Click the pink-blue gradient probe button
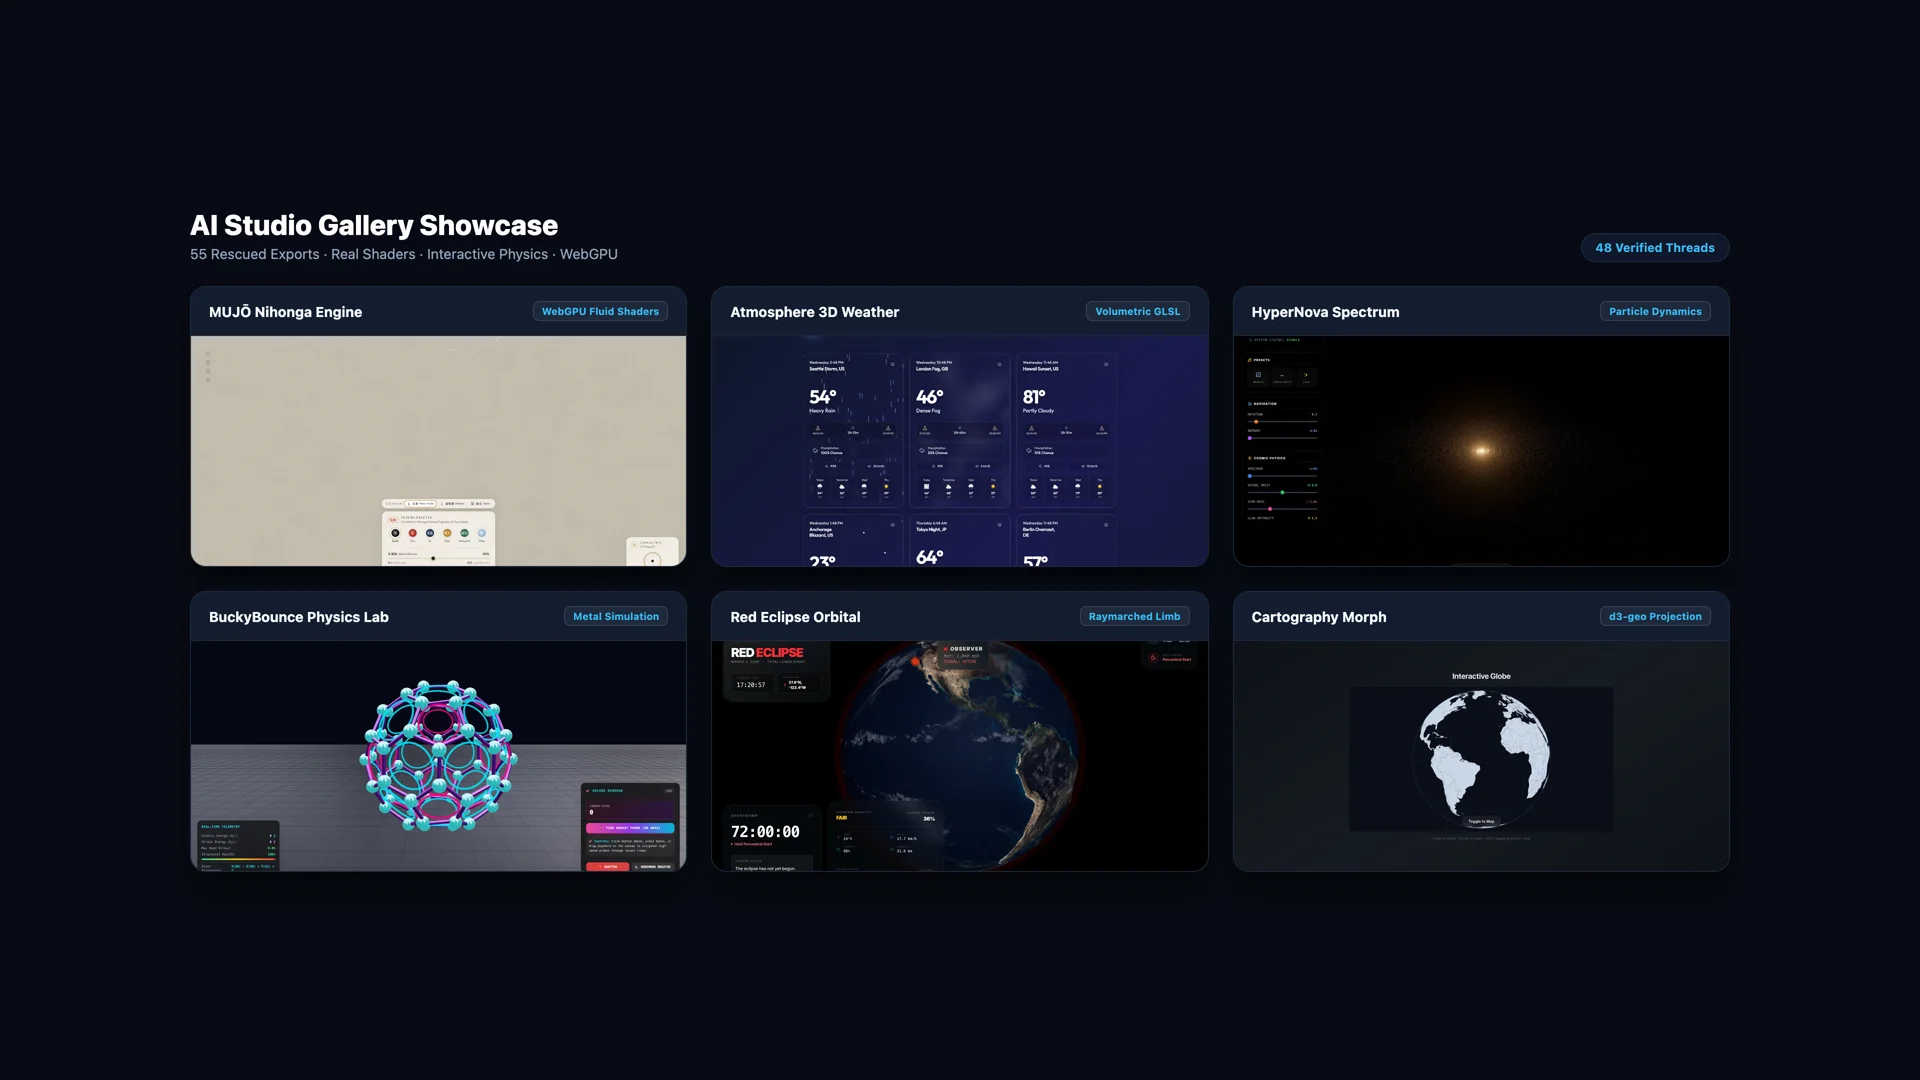The height and width of the screenshot is (1080, 1920). [x=630, y=828]
